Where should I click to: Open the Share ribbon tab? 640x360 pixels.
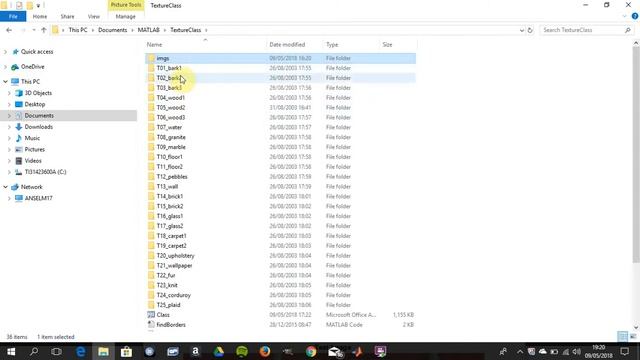67,16
